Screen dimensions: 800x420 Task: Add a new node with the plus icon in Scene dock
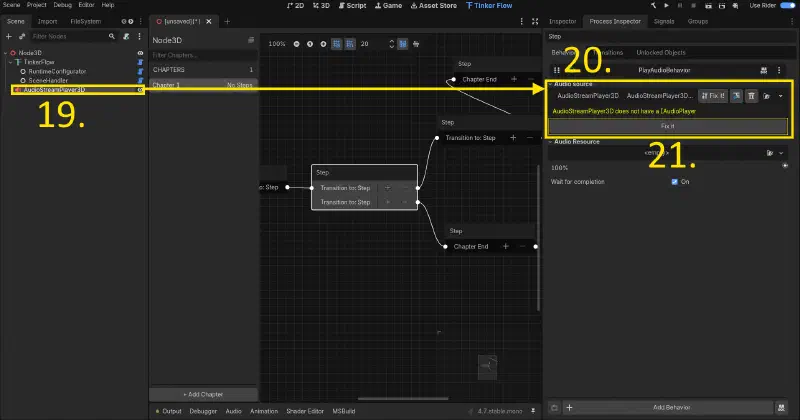(x=9, y=36)
